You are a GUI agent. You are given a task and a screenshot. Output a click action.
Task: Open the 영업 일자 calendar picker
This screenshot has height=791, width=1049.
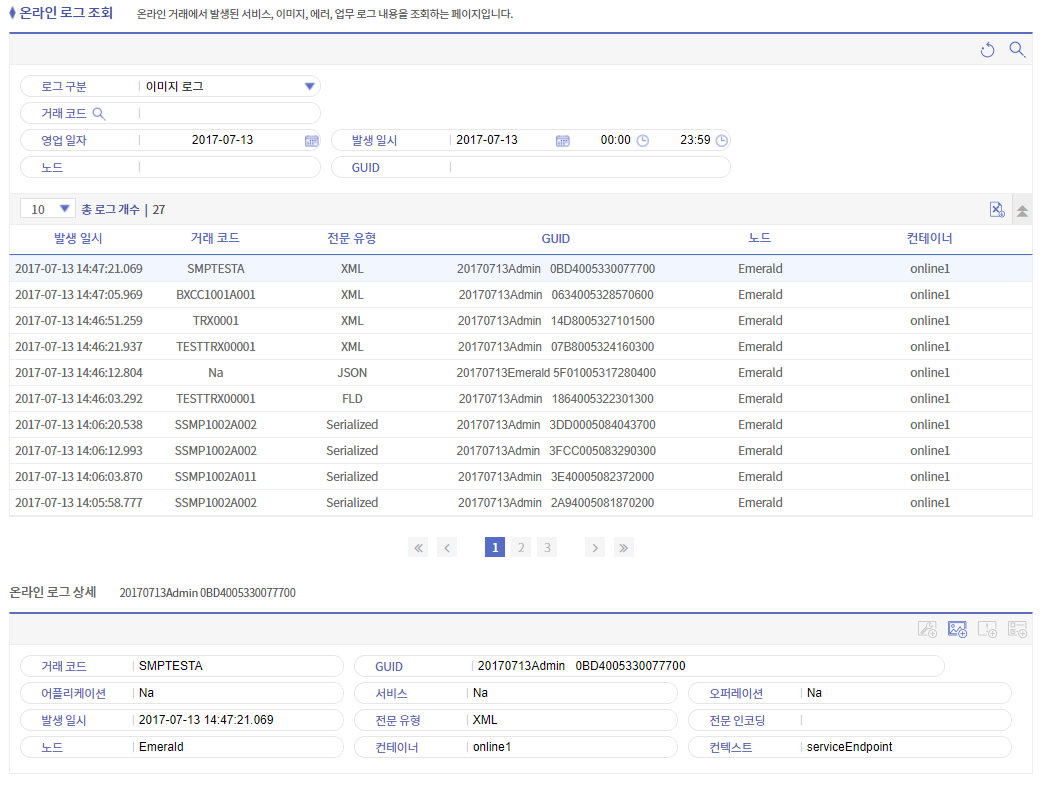coord(312,141)
